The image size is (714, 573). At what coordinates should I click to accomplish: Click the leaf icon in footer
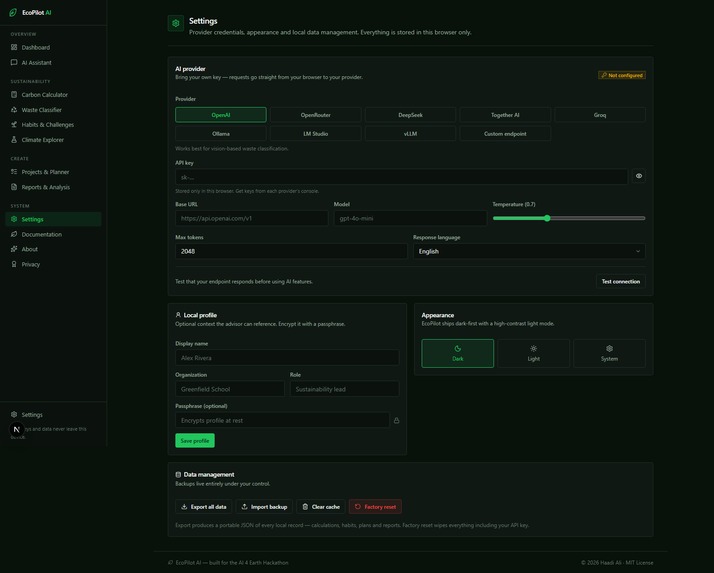click(171, 563)
